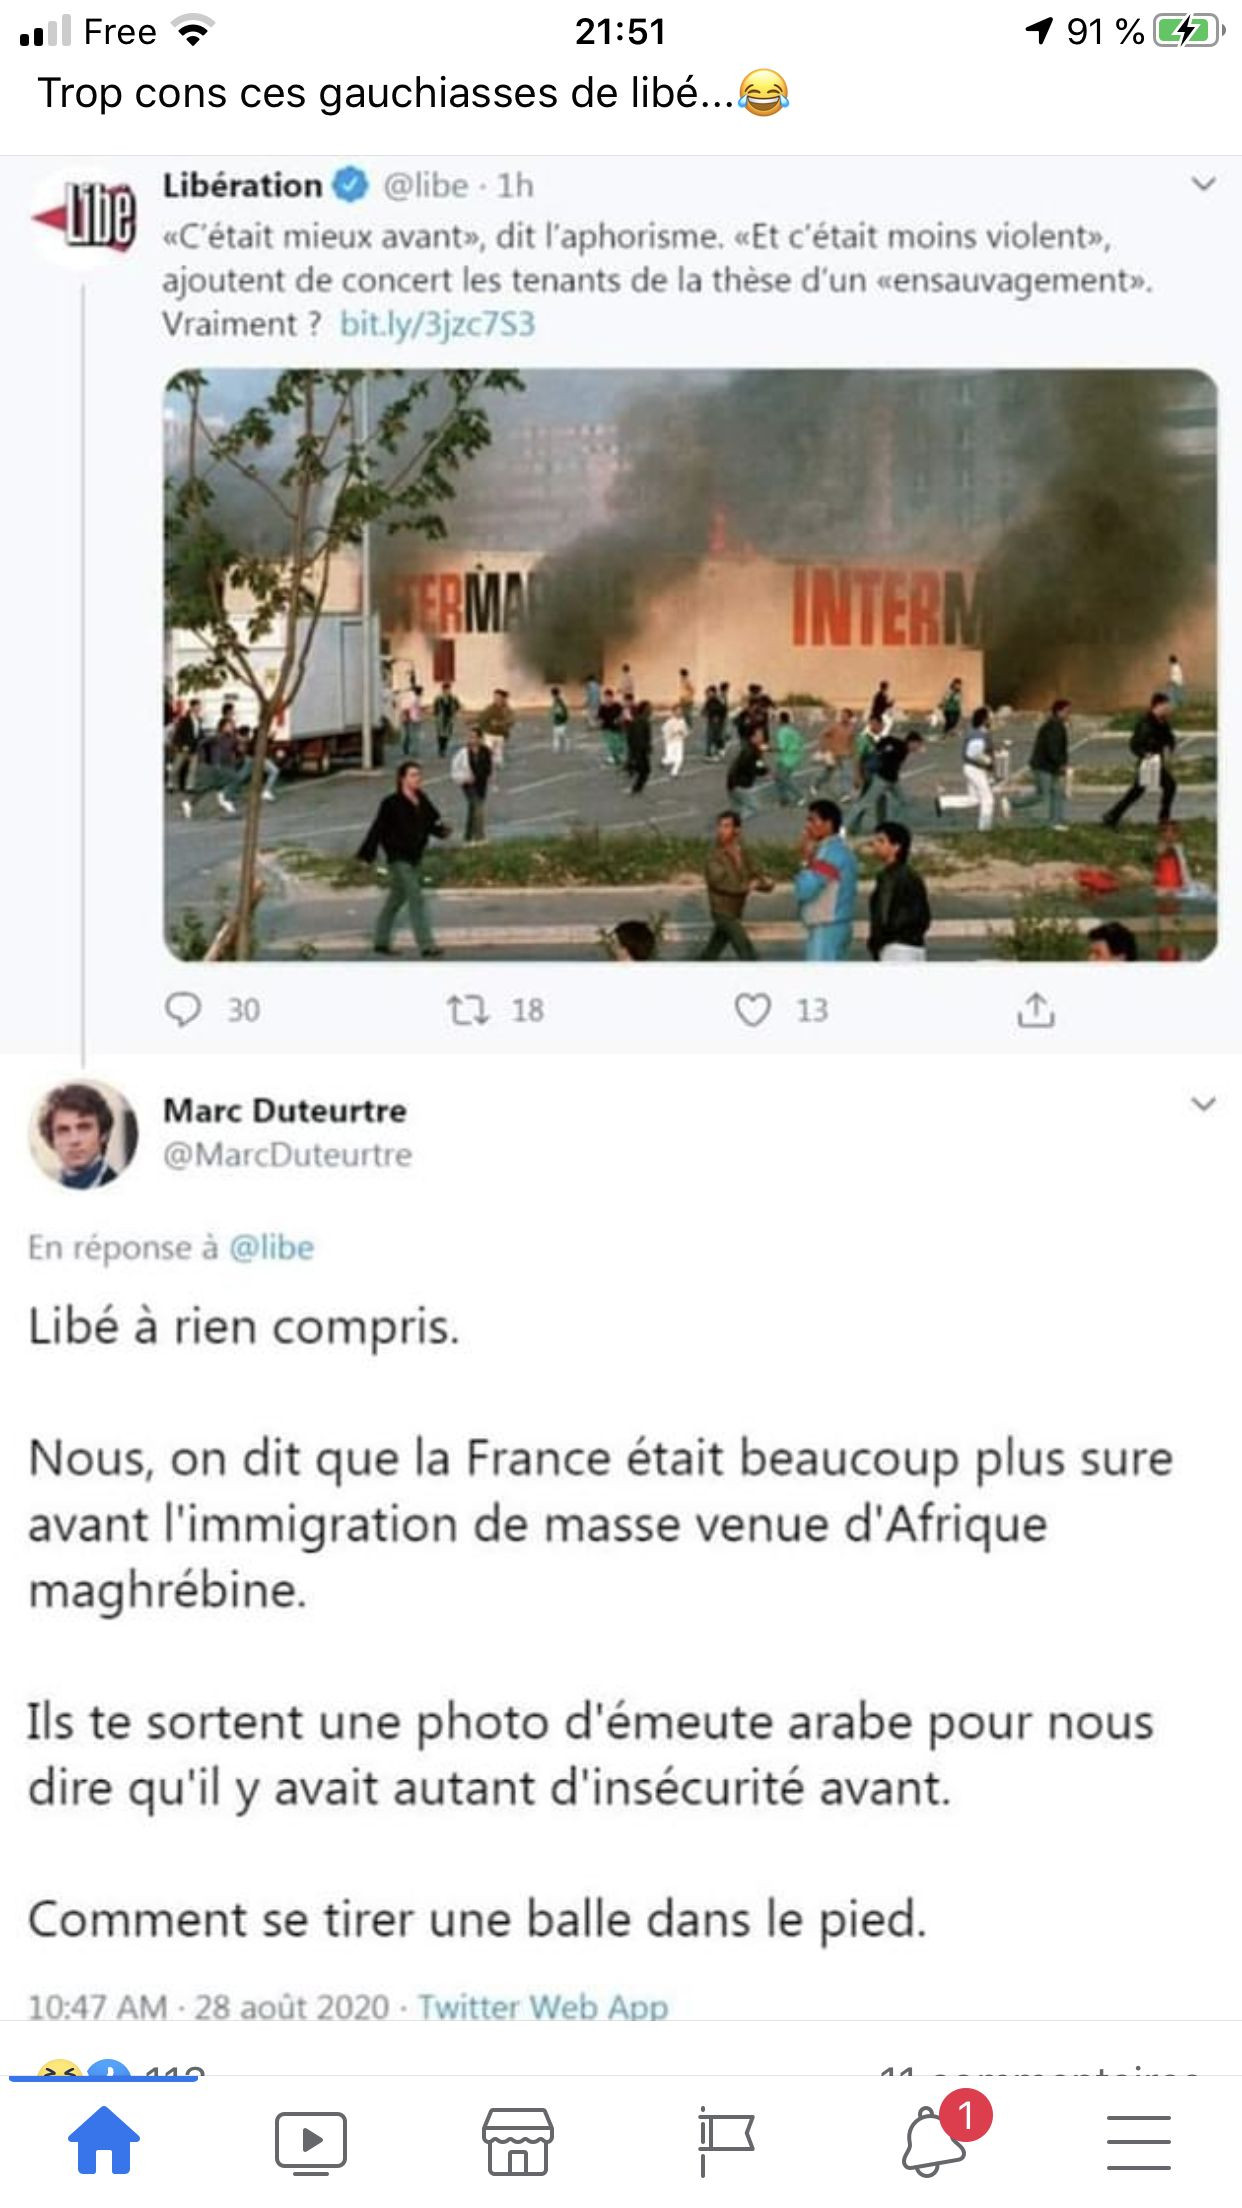This screenshot has width=1242, height=2208.
Task: Tap the retweet icon showing 18
Action: click(467, 1010)
